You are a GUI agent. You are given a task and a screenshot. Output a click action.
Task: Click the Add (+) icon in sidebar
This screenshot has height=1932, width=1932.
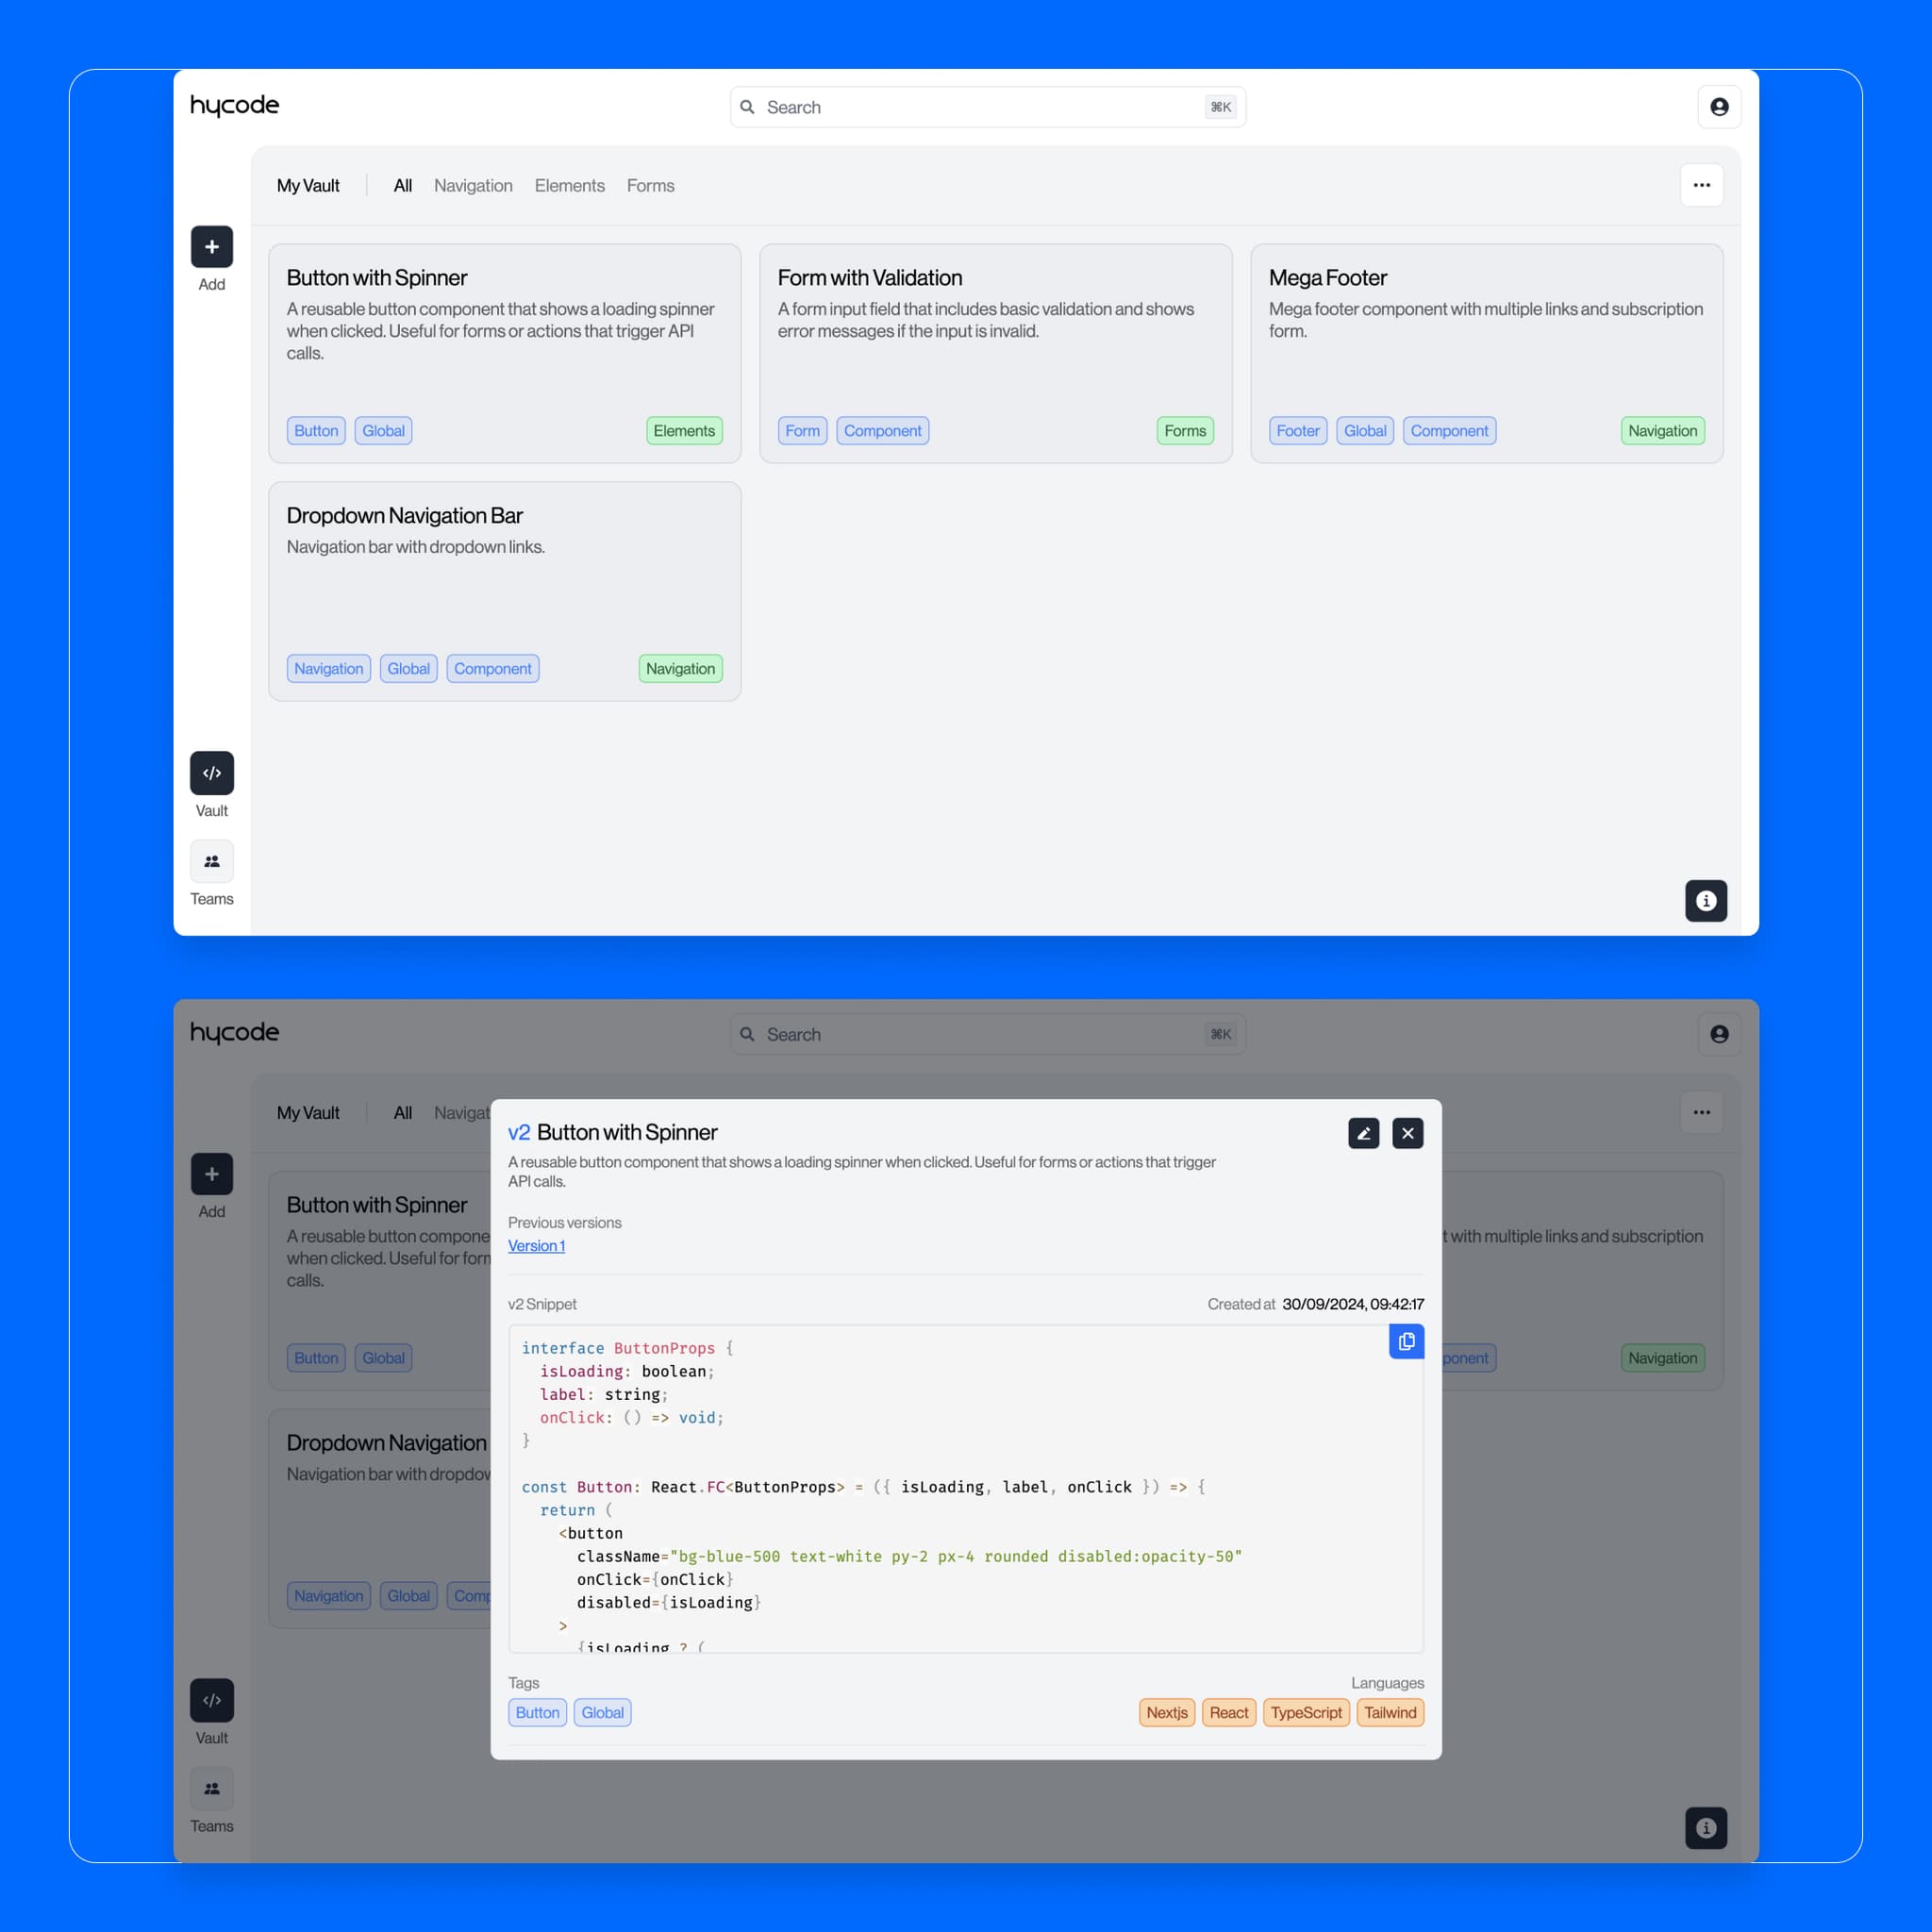click(210, 244)
